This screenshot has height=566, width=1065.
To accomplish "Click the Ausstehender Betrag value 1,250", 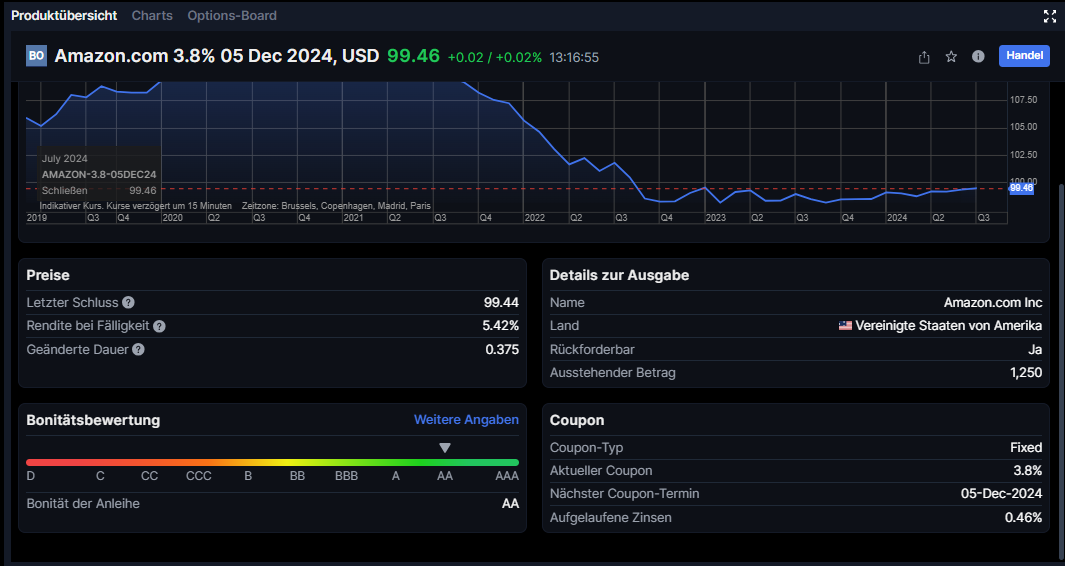I will 1026,373.
